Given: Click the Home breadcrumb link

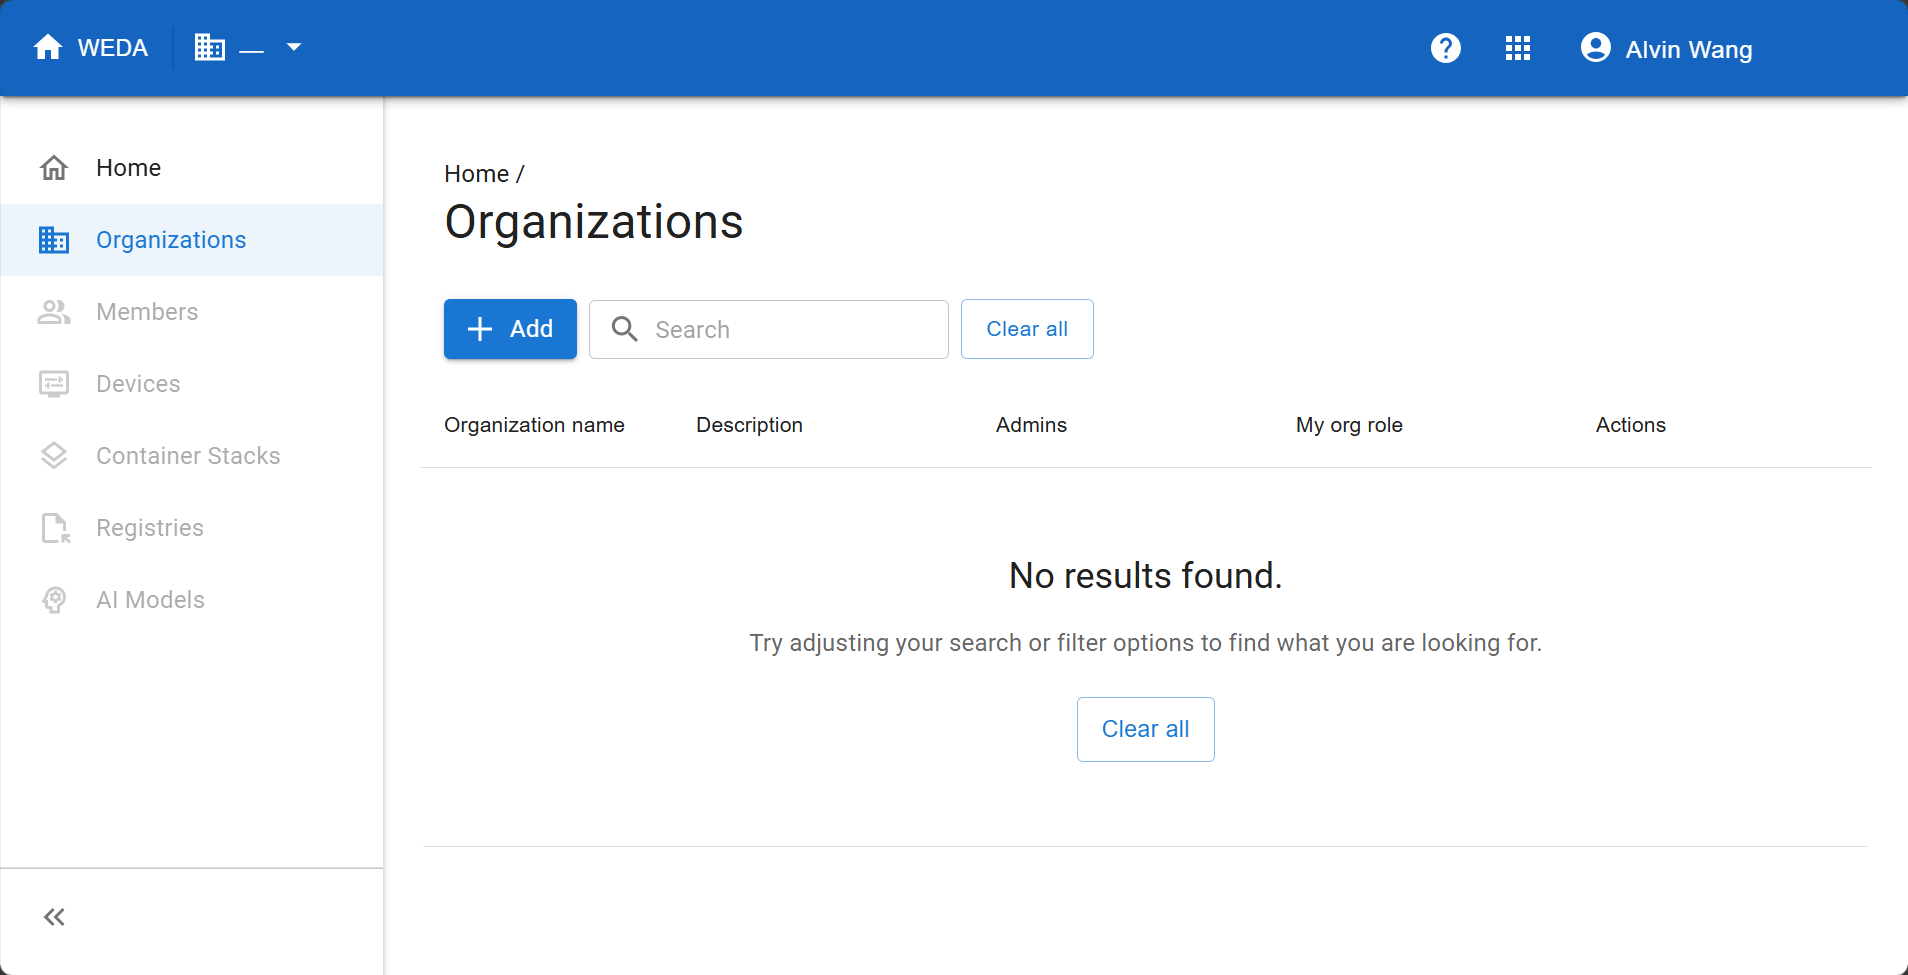Looking at the screenshot, I should tap(477, 174).
